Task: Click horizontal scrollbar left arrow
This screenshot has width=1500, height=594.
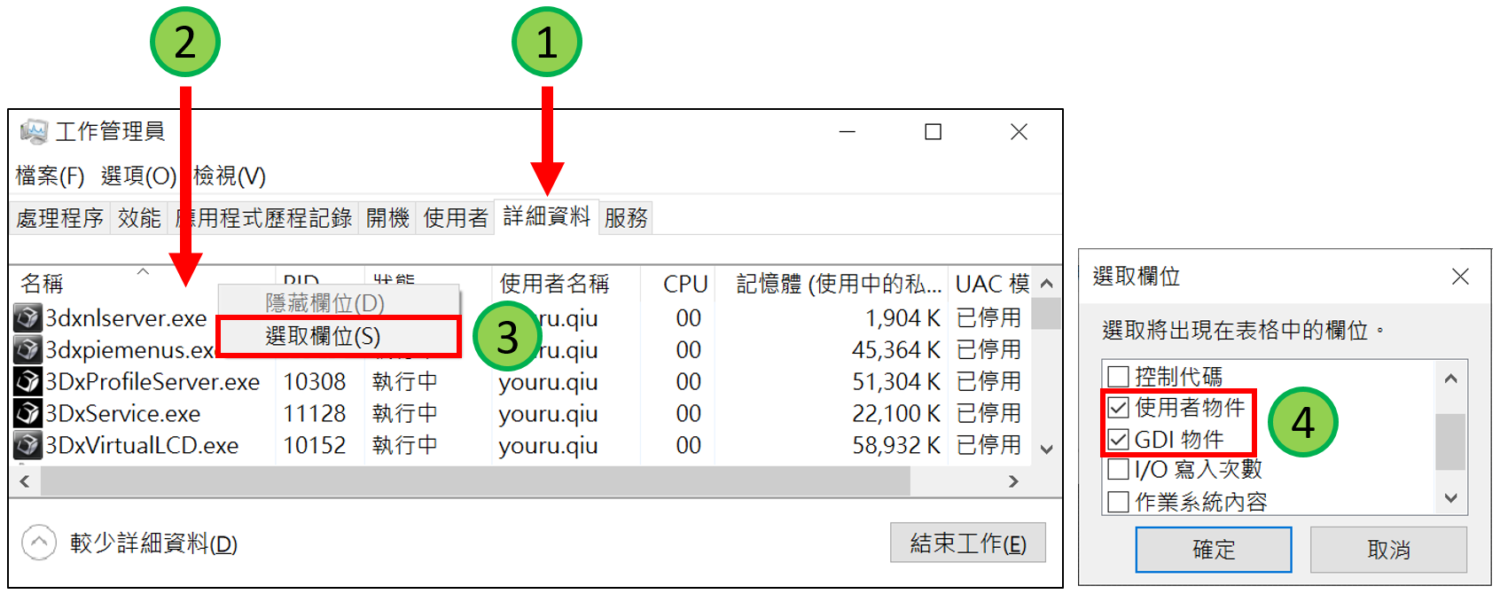Action: (x=24, y=482)
